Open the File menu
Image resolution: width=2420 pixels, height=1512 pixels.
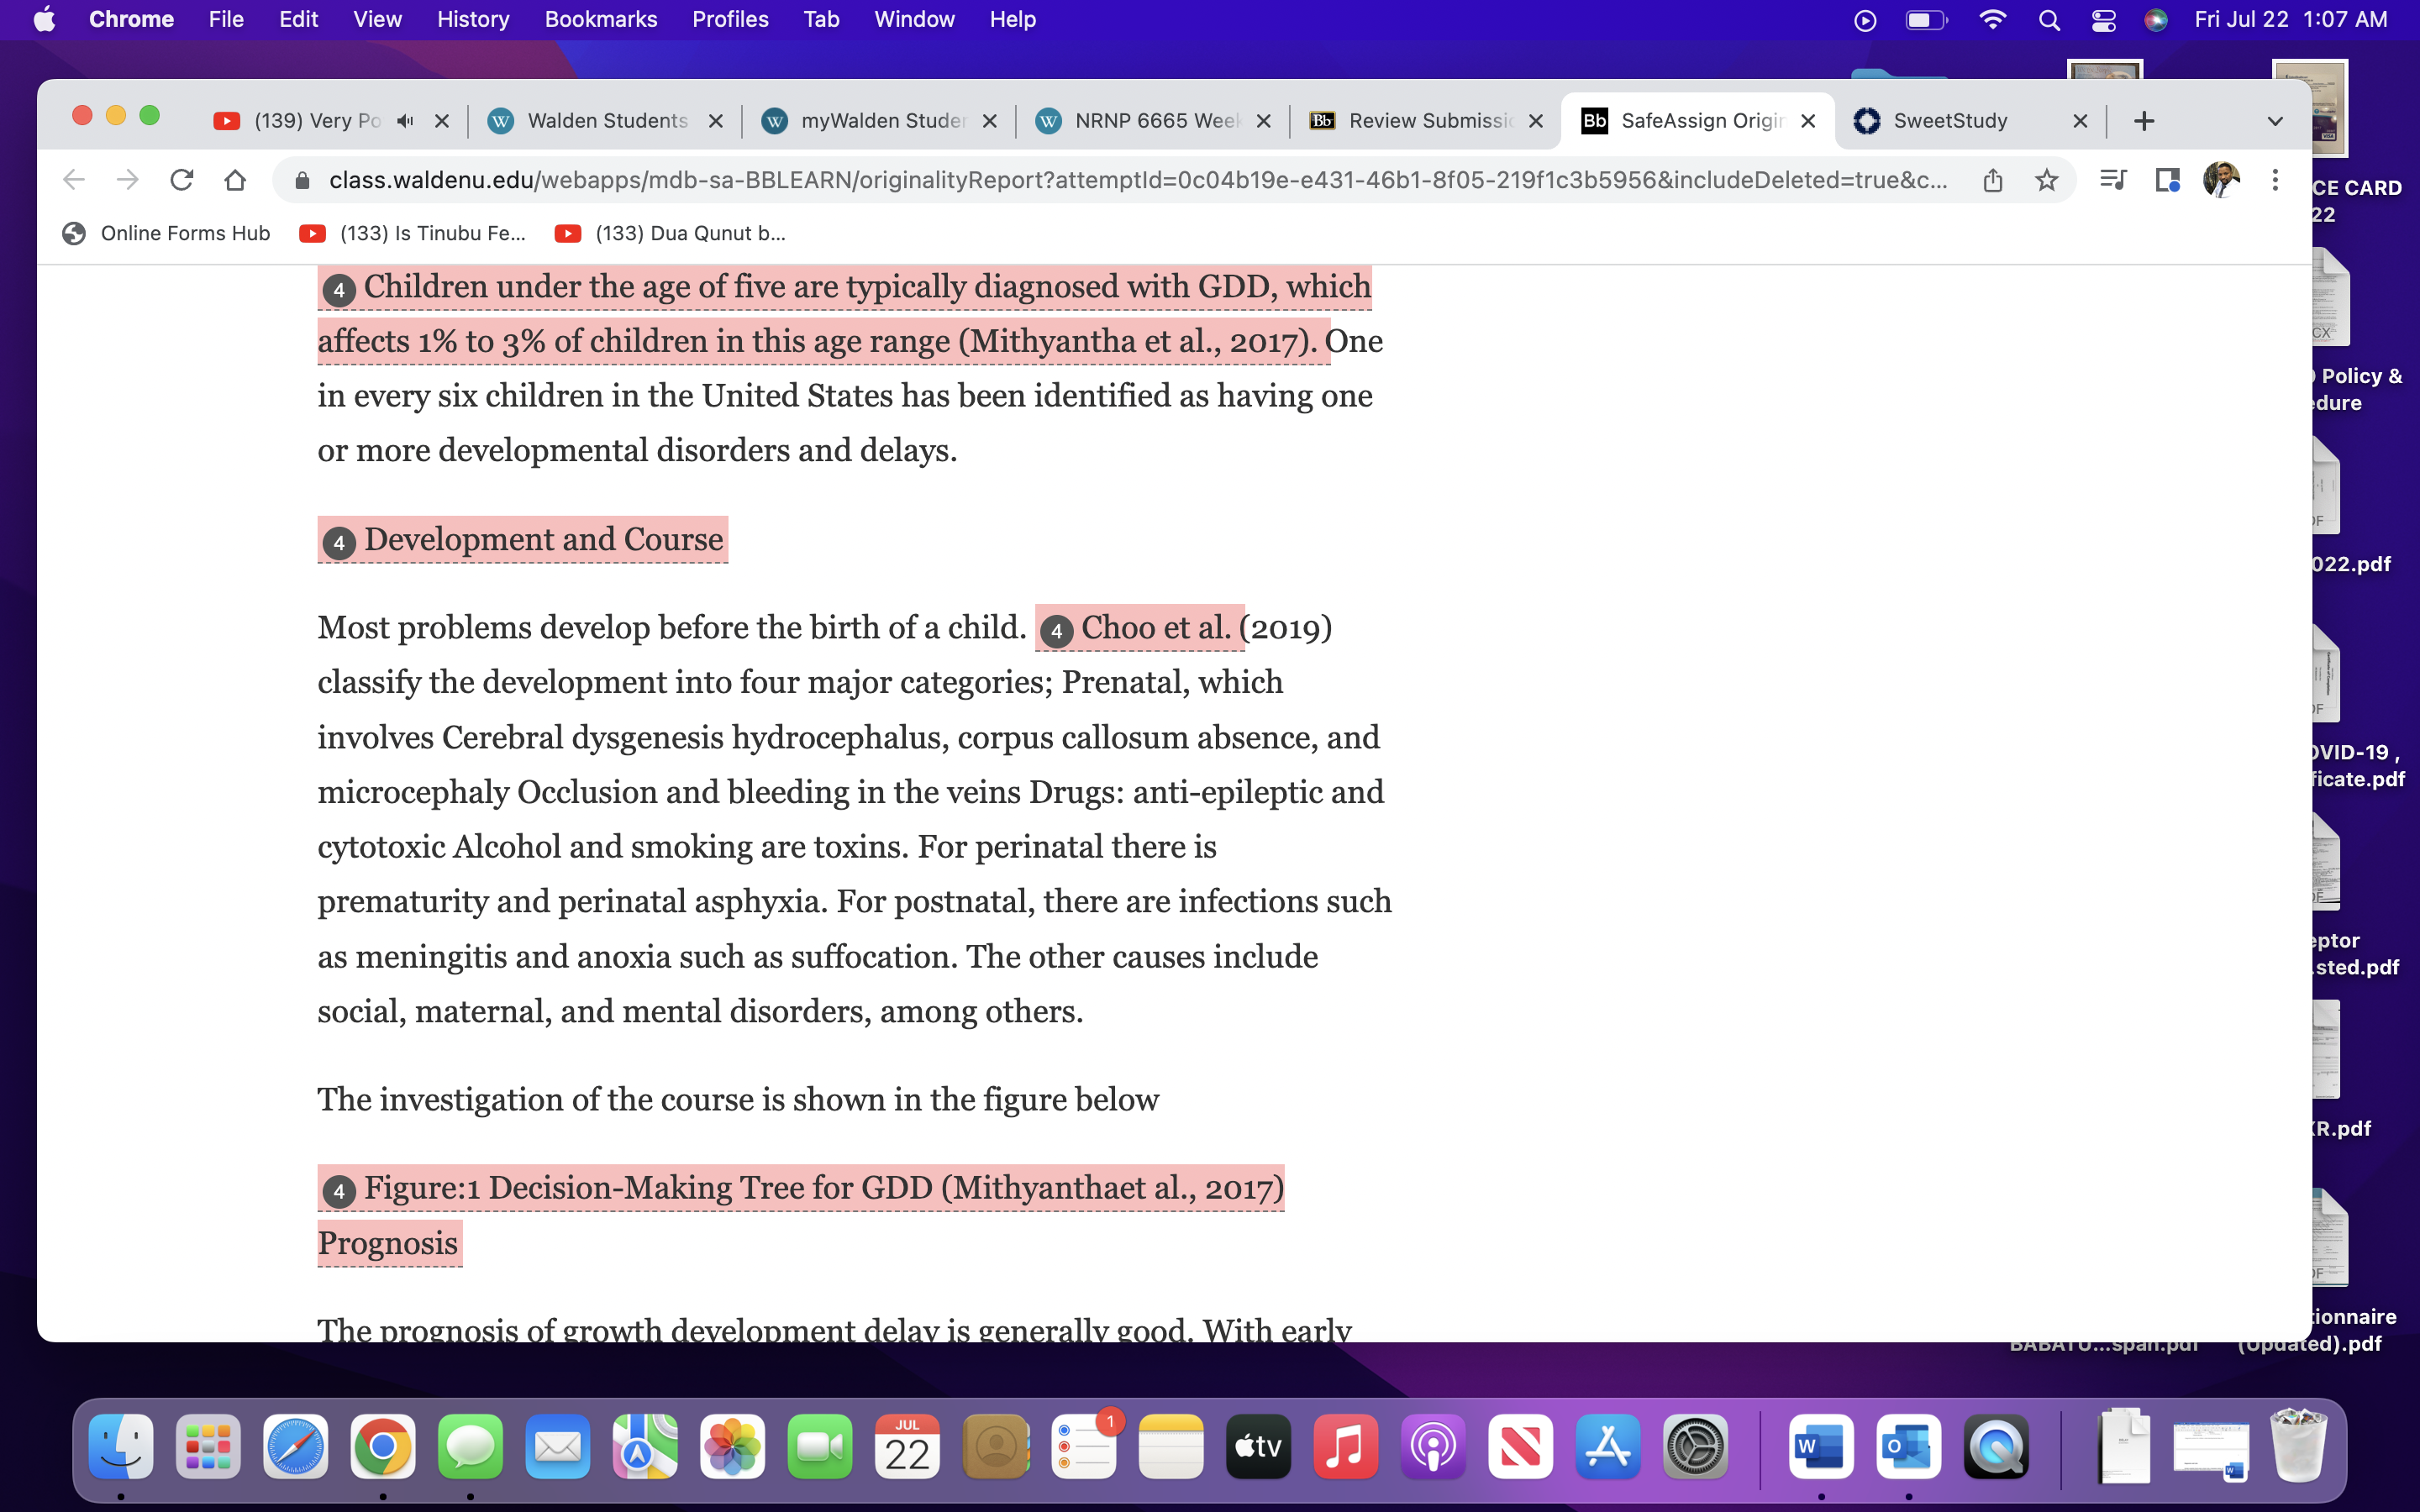(226, 19)
